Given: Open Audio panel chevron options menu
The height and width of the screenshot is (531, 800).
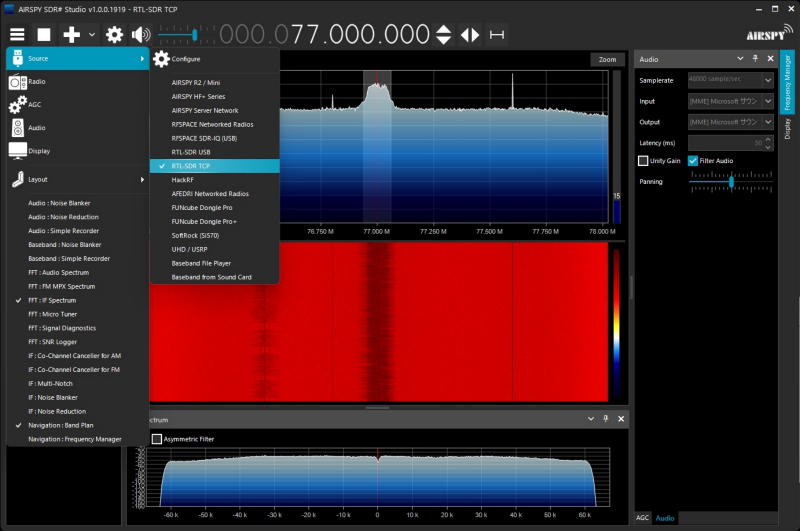Looking at the screenshot, I should [x=740, y=59].
